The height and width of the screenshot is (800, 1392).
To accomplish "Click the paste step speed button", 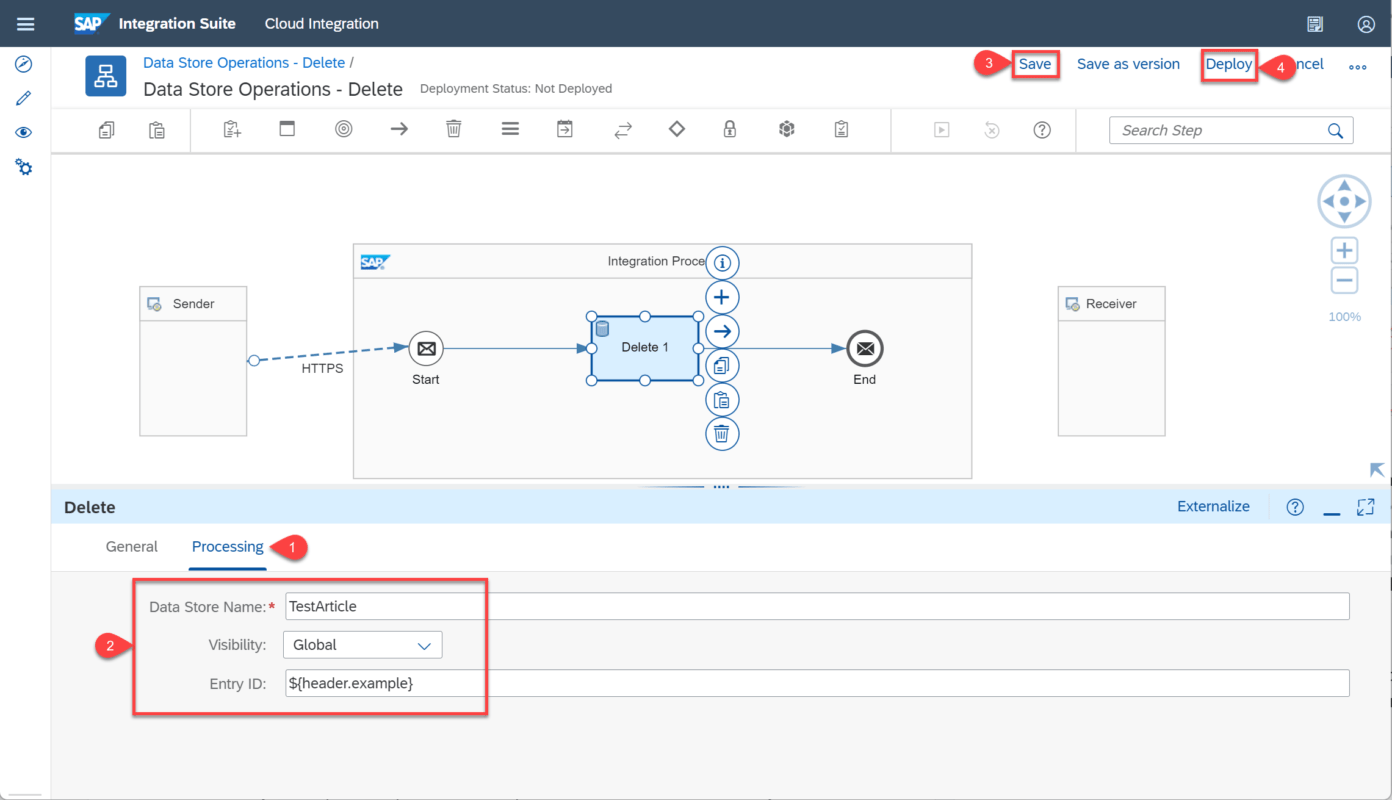I will pos(722,400).
